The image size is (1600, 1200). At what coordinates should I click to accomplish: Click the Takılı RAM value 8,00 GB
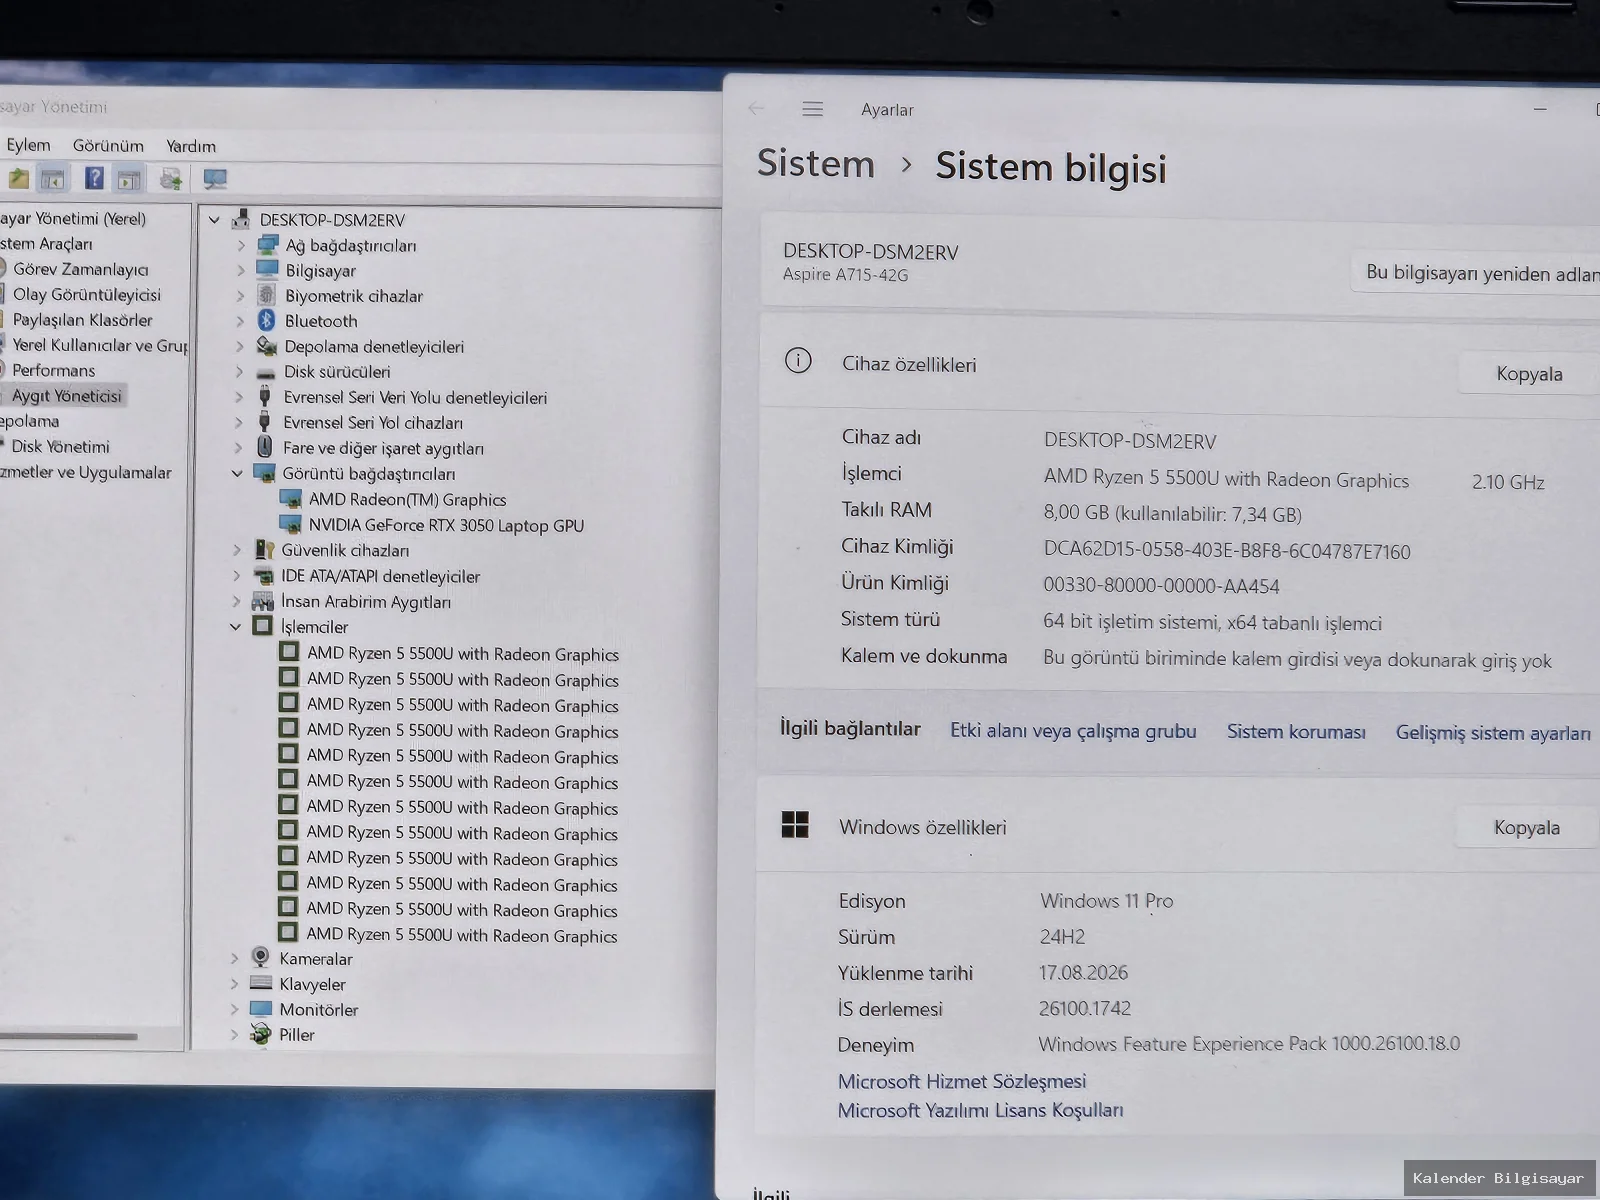pyautogui.click(x=1172, y=514)
